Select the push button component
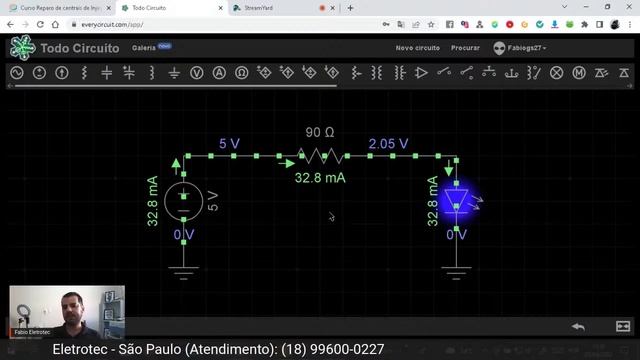The height and width of the screenshot is (360, 640). 489,72
